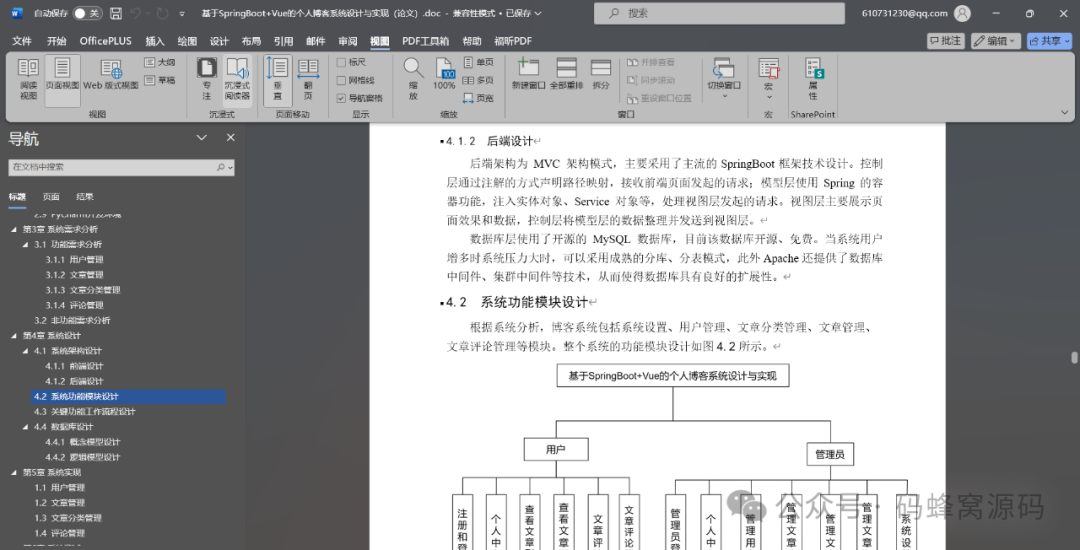Switch to the OfficePLUS tab
1080x550 pixels.
click(x=105, y=41)
